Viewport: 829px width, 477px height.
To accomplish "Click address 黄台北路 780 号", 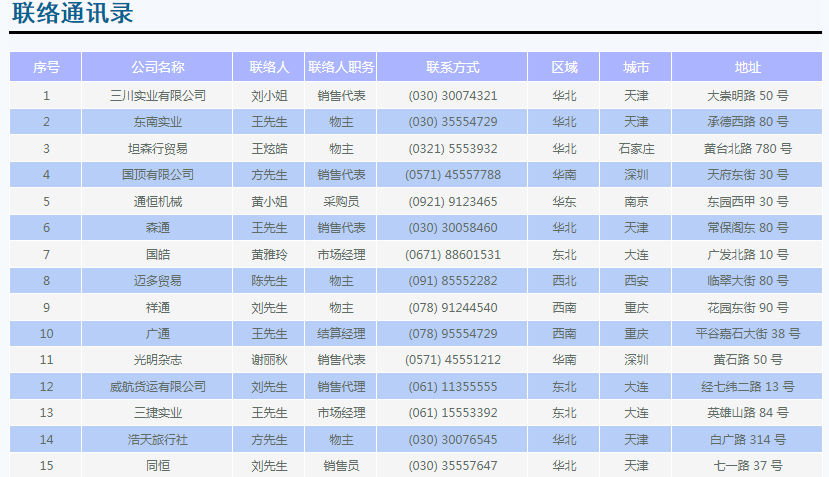I will [x=747, y=149].
